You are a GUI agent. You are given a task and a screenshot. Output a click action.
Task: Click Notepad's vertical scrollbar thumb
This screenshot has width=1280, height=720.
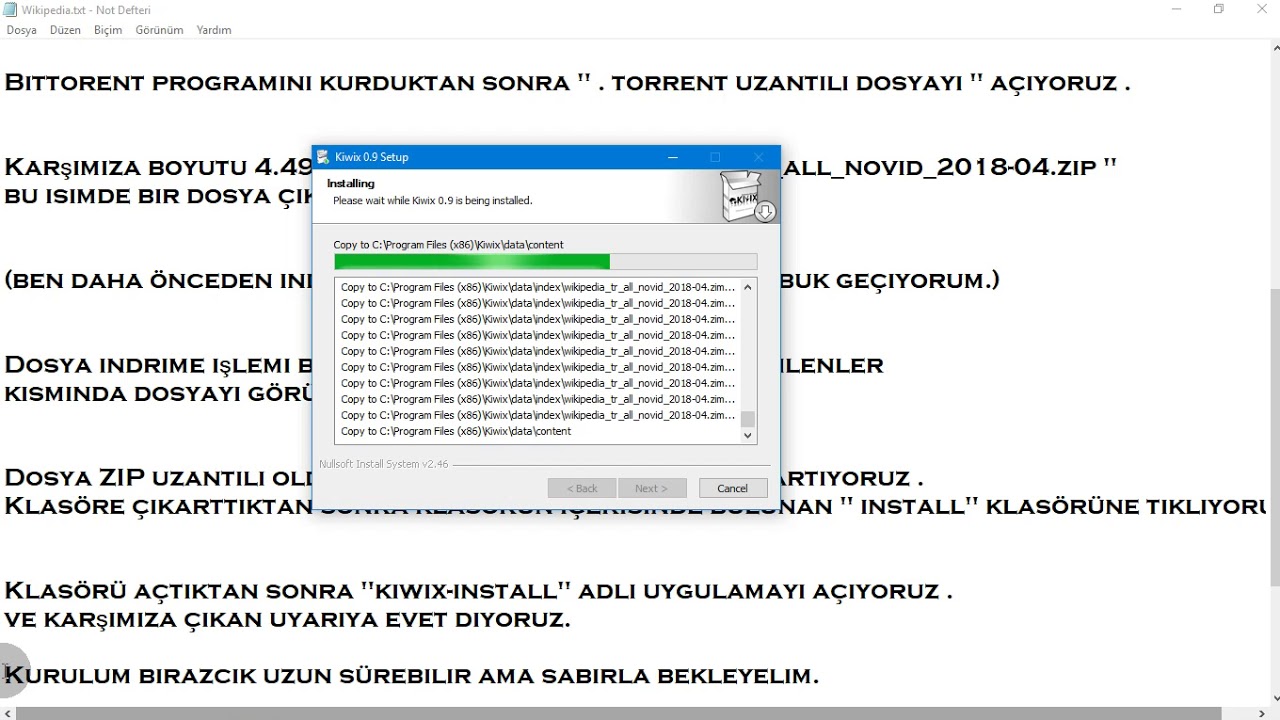pyautogui.click(x=1274, y=437)
